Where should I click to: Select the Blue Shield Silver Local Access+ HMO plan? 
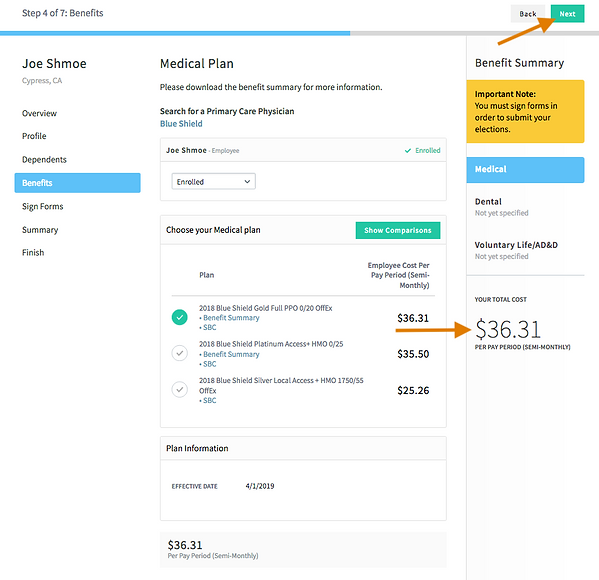180,390
